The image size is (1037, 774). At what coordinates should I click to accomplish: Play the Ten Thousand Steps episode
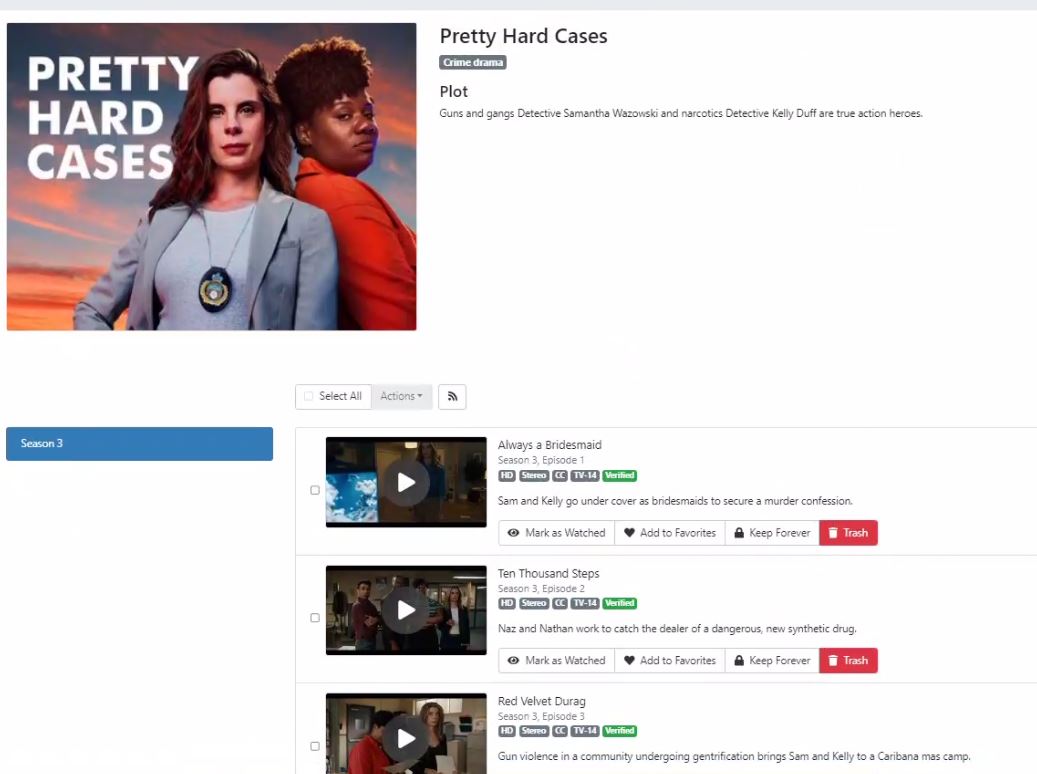coord(405,610)
